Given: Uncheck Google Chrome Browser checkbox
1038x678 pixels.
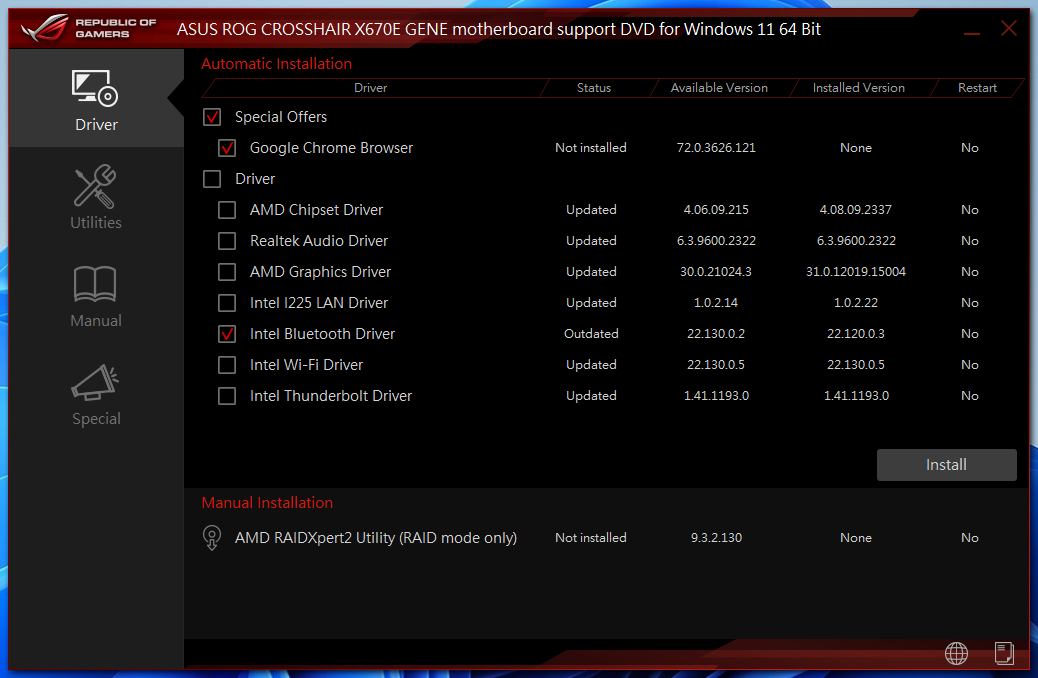Looking at the screenshot, I should click(x=227, y=148).
